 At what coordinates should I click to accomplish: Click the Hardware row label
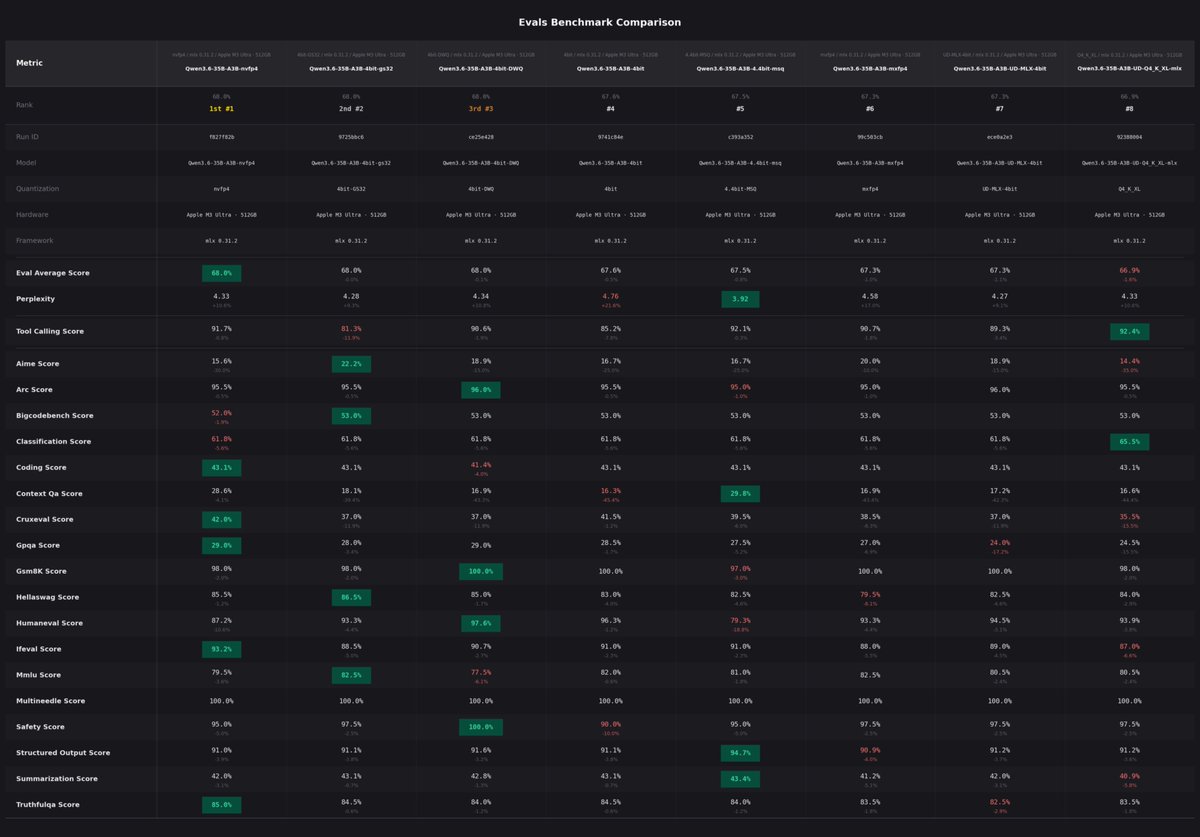pos(33,214)
